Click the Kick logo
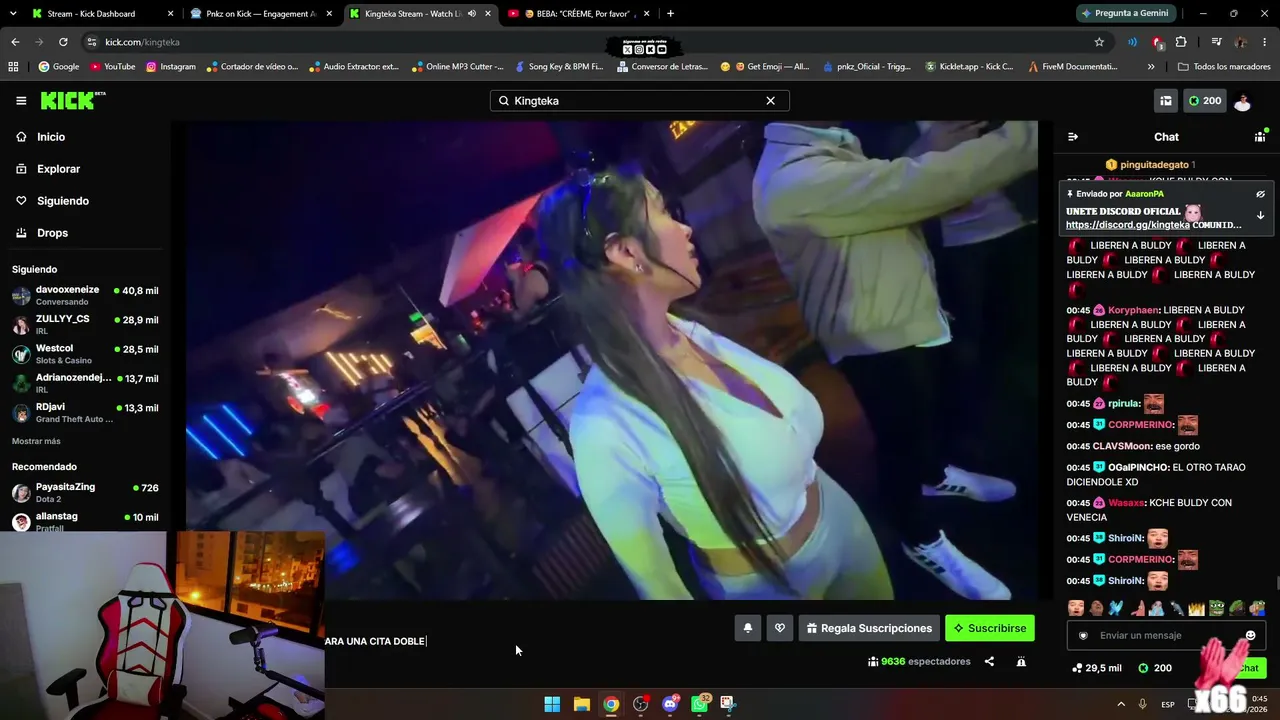The image size is (1280, 720). (x=73, y=100)
